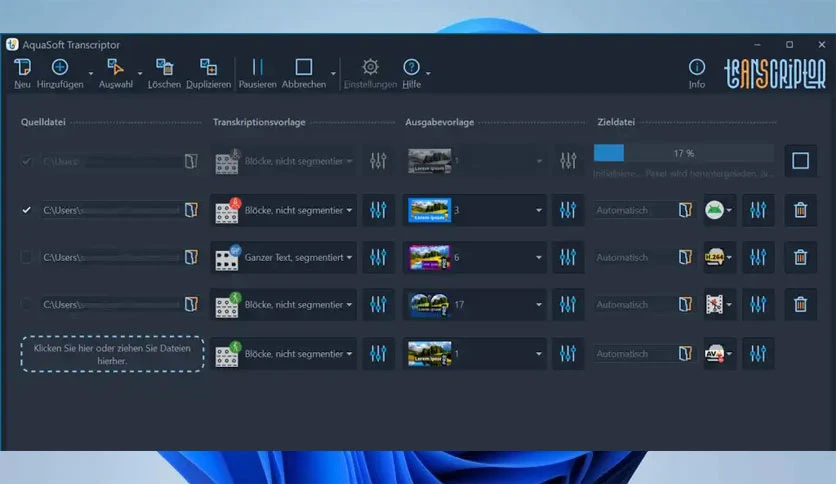Adjust output template 3 settings sliders
The height and width of the screenshot is (484, 836).
[x=568, y=210]
